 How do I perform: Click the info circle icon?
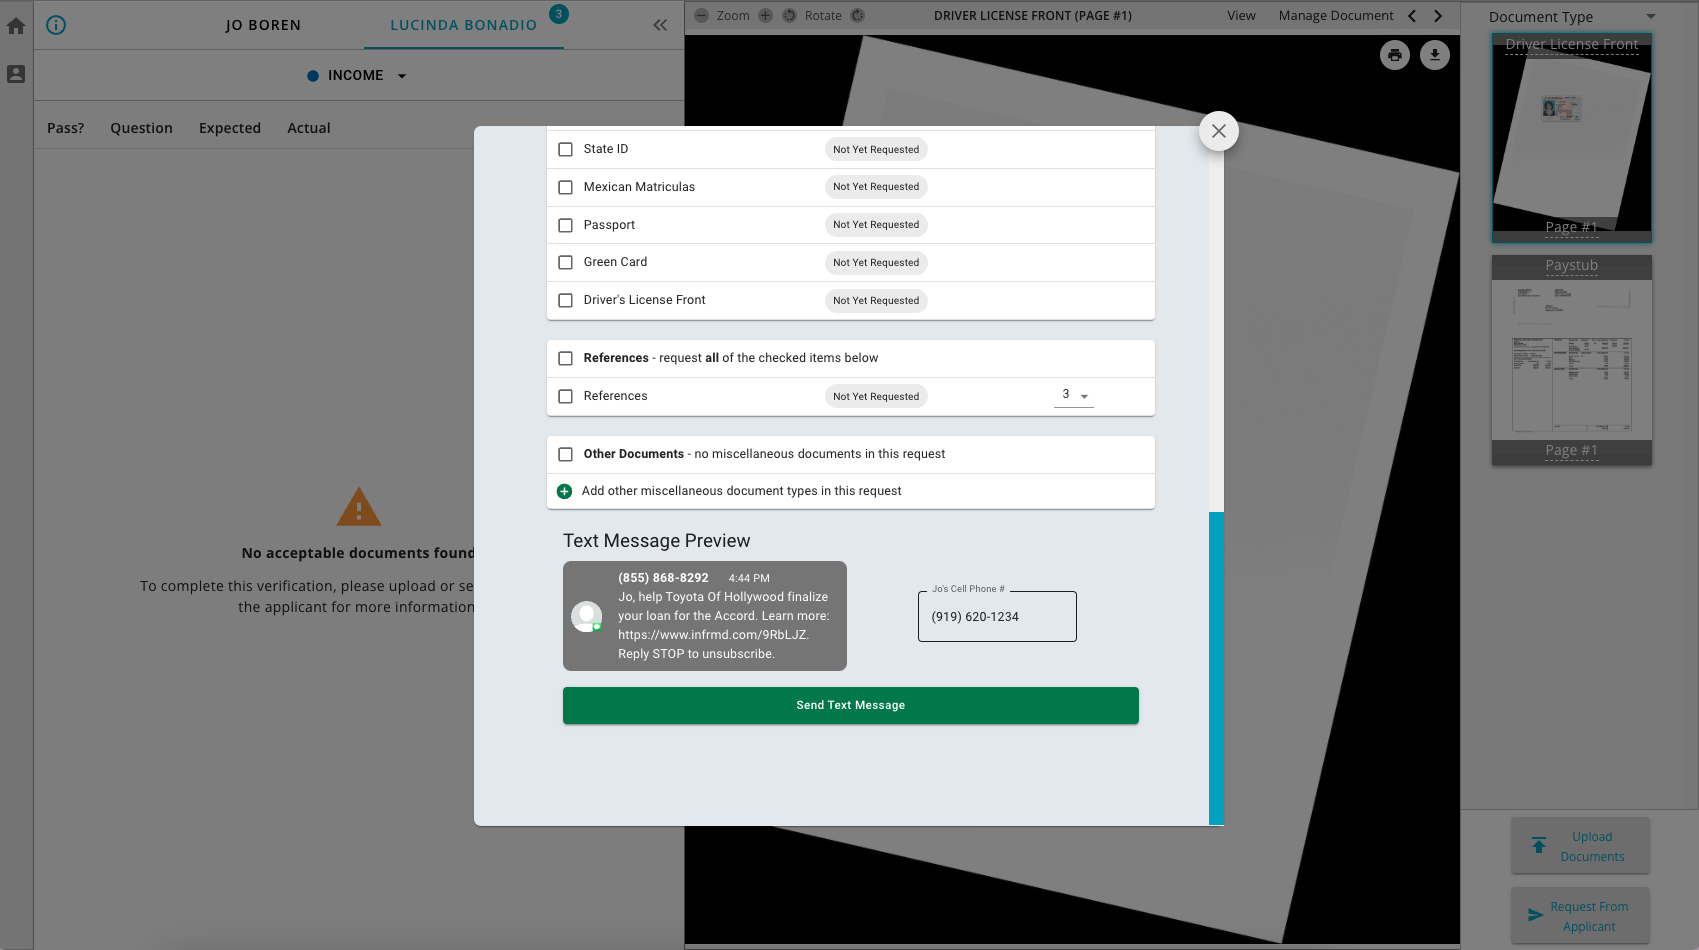click(x=56, y=25)
